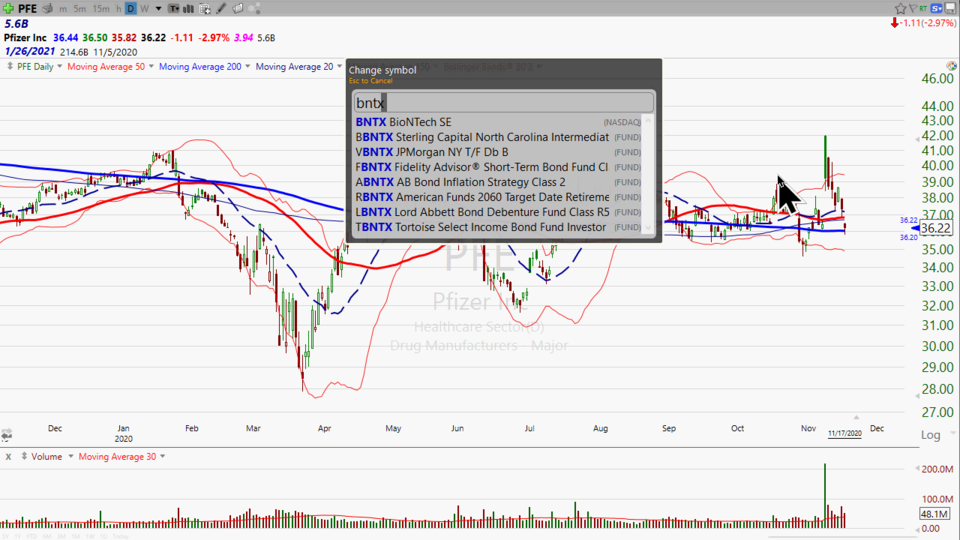
Task: Switch to the 1-minute (m) timeframe
Action: (63, 9)
